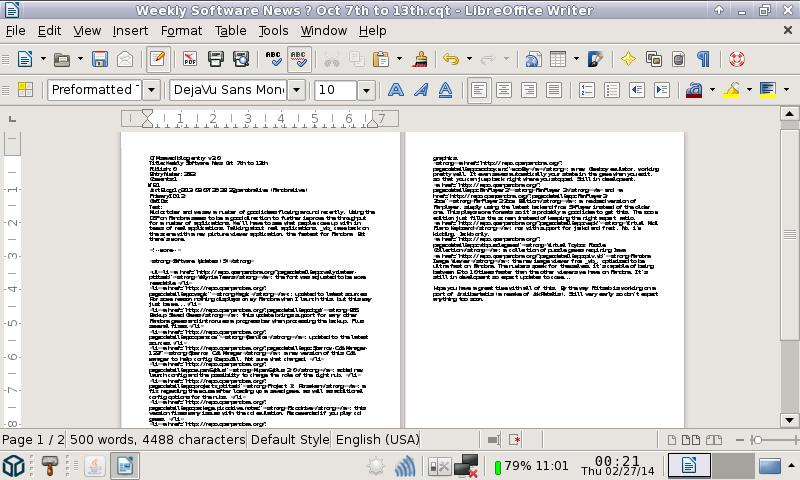
Task: Click the Paste clipboard icon
Action: (381, 59)
